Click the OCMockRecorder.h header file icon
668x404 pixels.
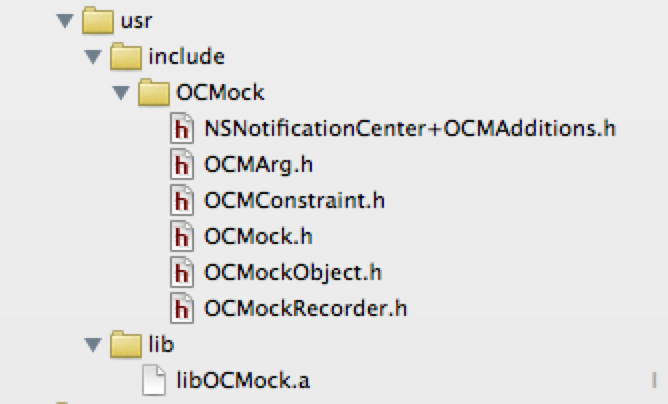coord(182,308)
